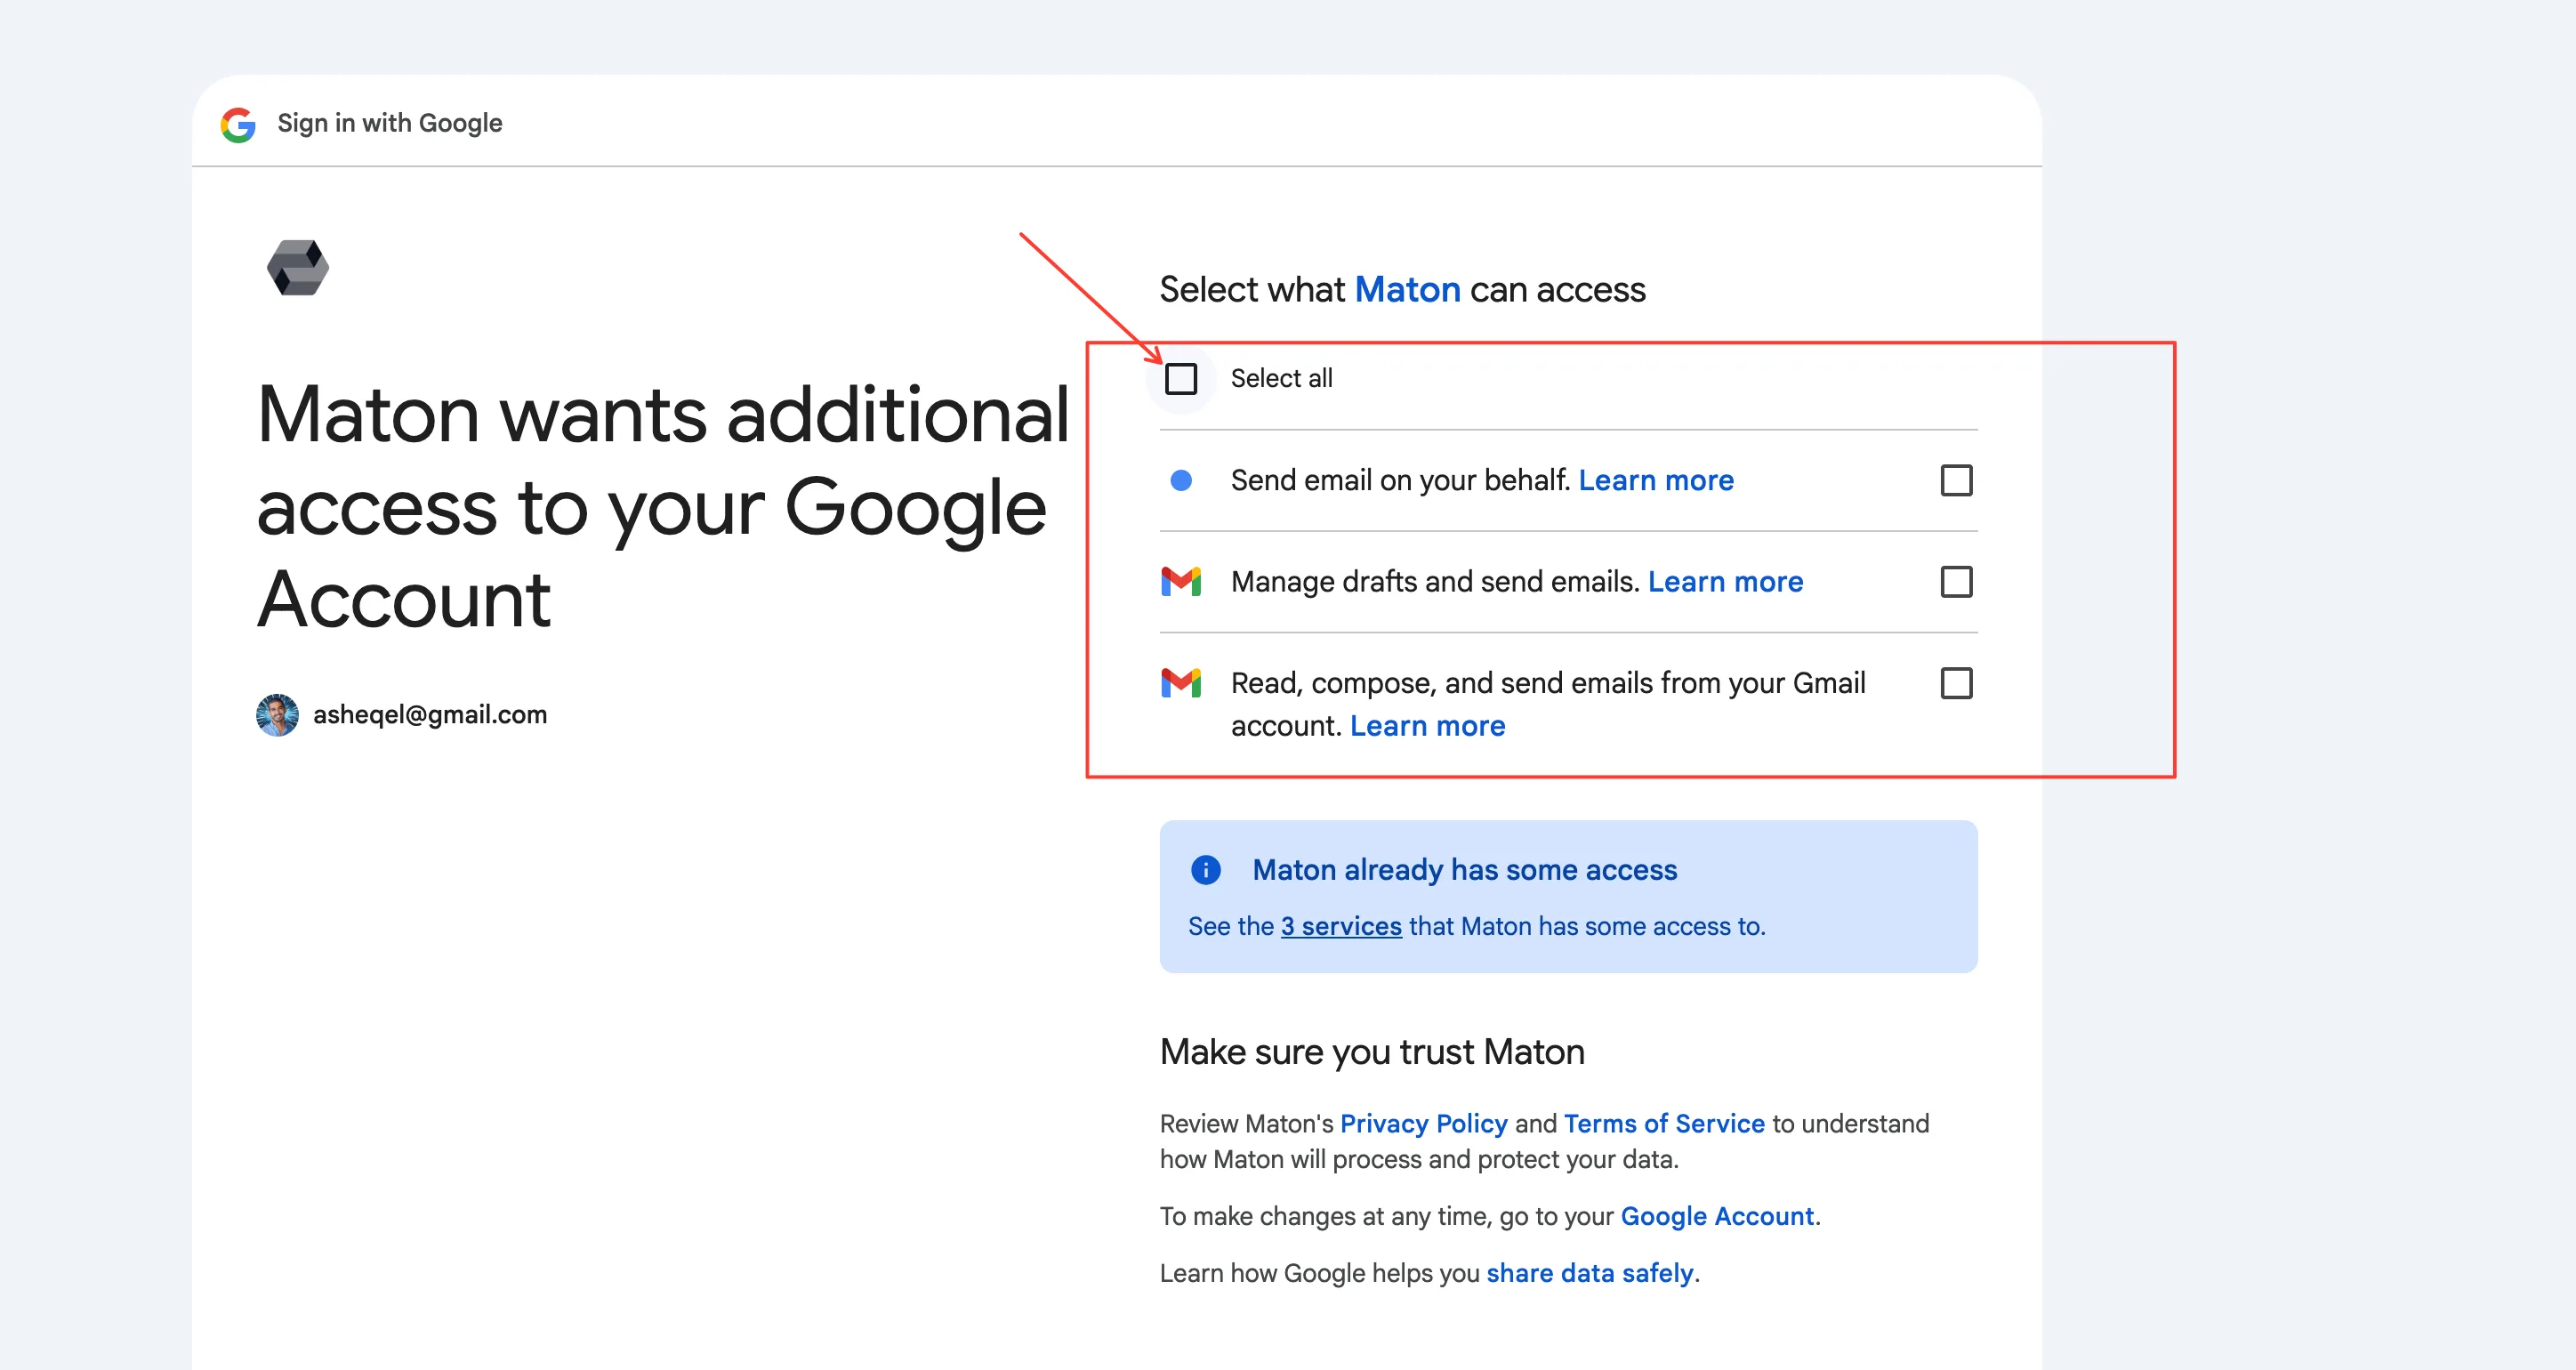Click the asheqel@gmail.com account email
This screenshot has height=1370, width=2576.
(x=430, y=715)
